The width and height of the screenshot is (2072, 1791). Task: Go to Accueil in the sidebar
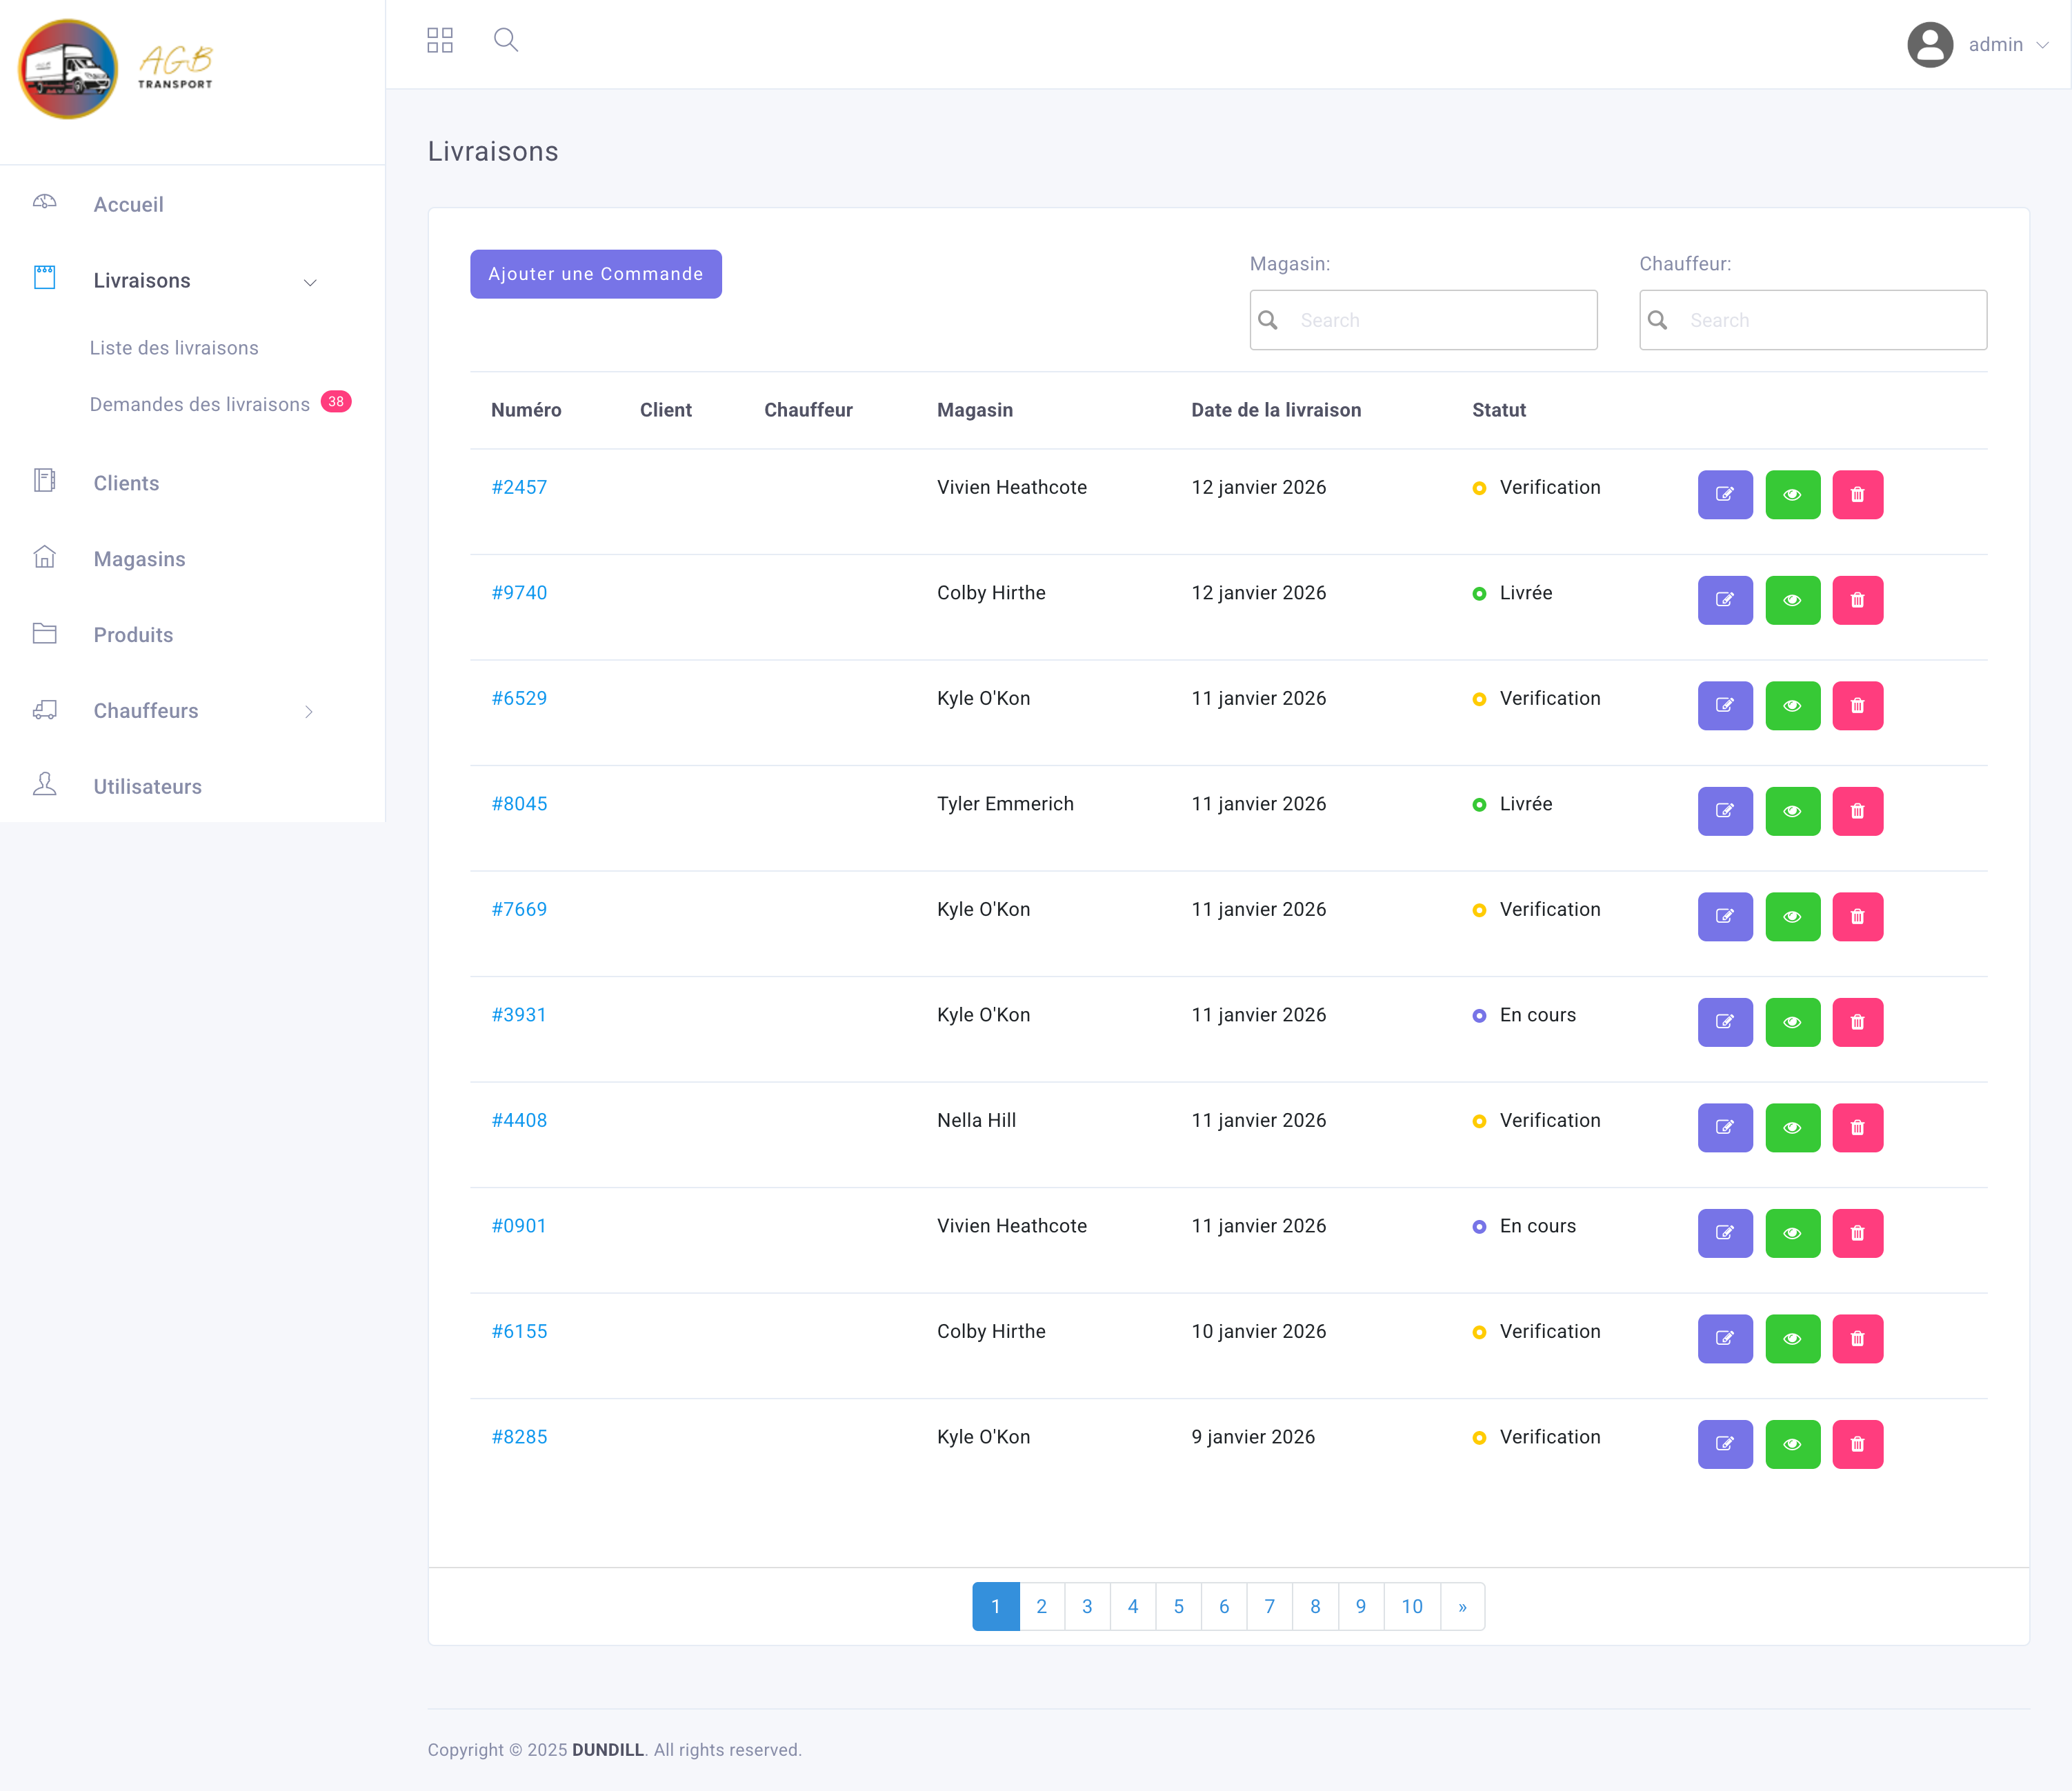tap(128, 204)
